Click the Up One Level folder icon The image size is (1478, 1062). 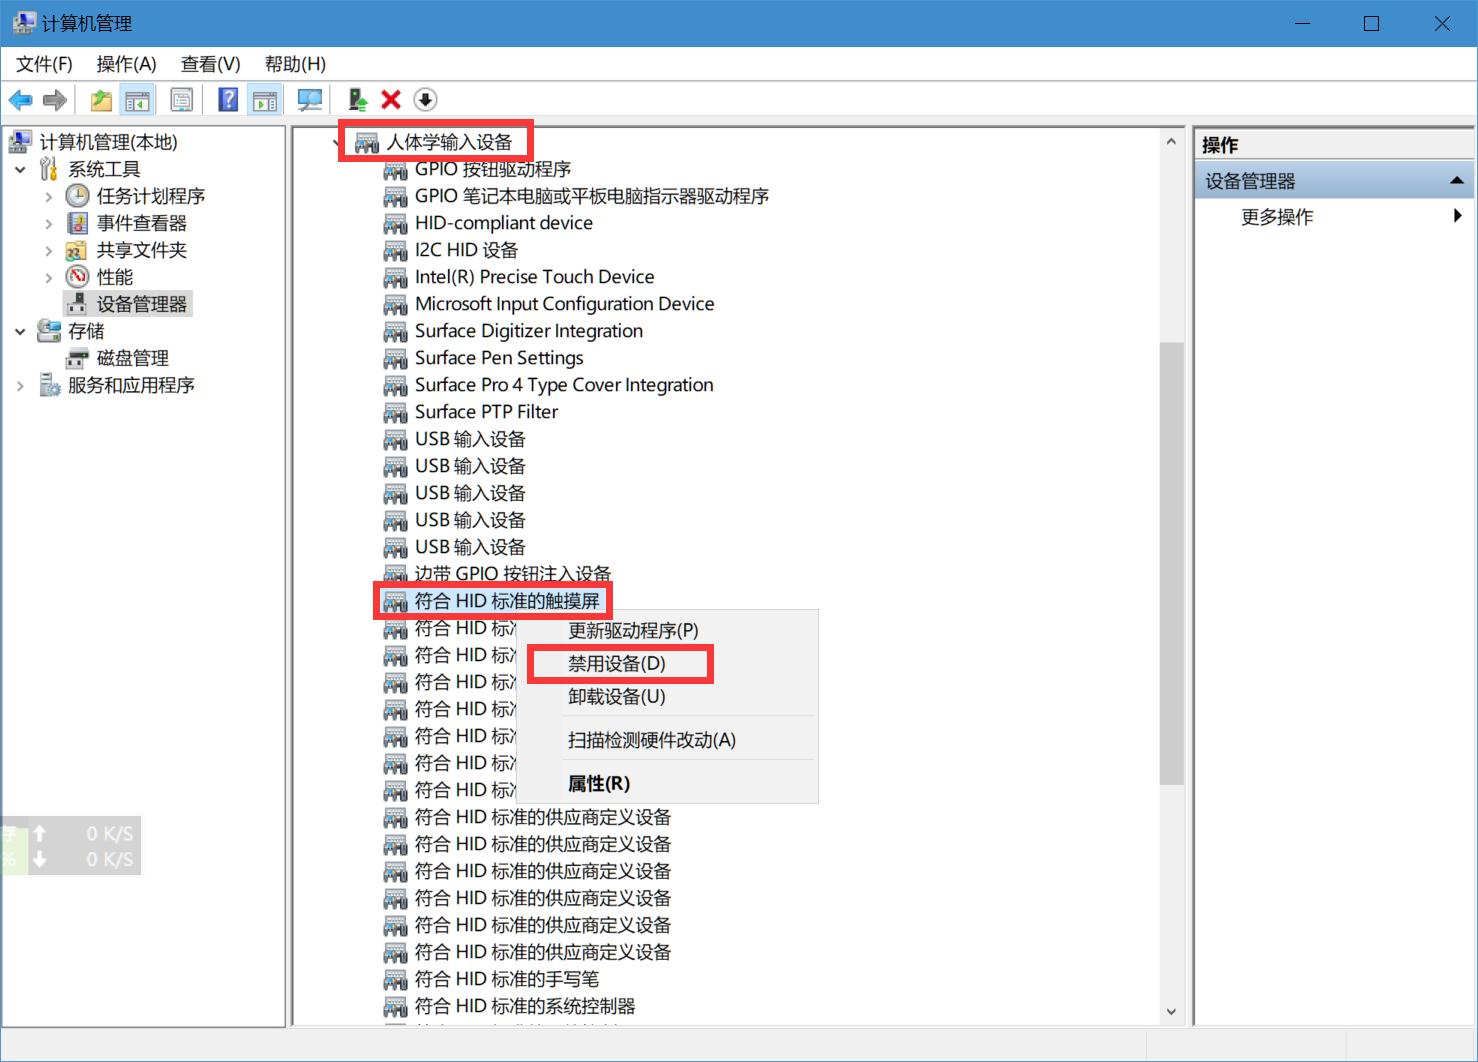tap(101, 100)
